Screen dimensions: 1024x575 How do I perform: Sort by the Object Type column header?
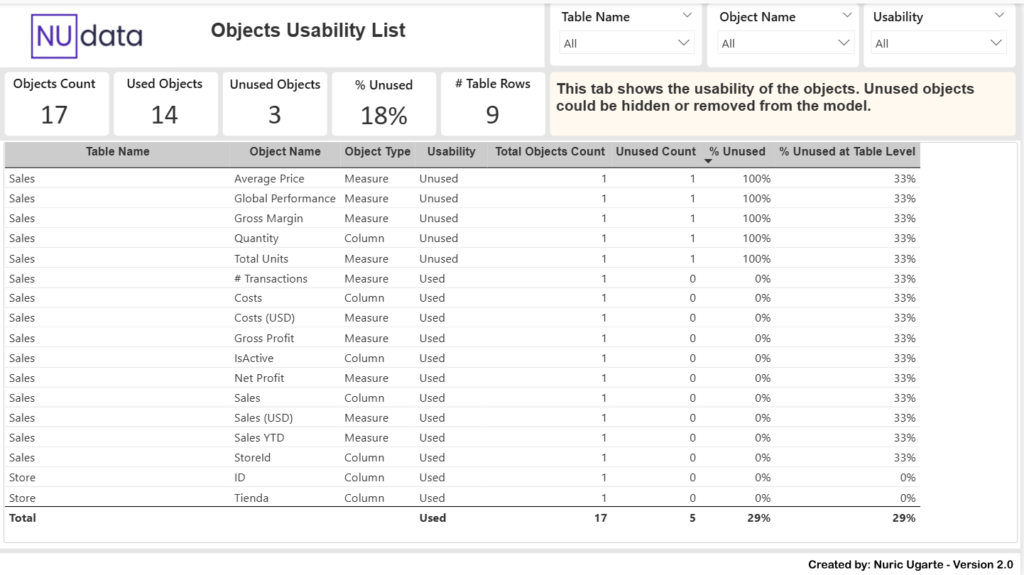pos(377,152)
